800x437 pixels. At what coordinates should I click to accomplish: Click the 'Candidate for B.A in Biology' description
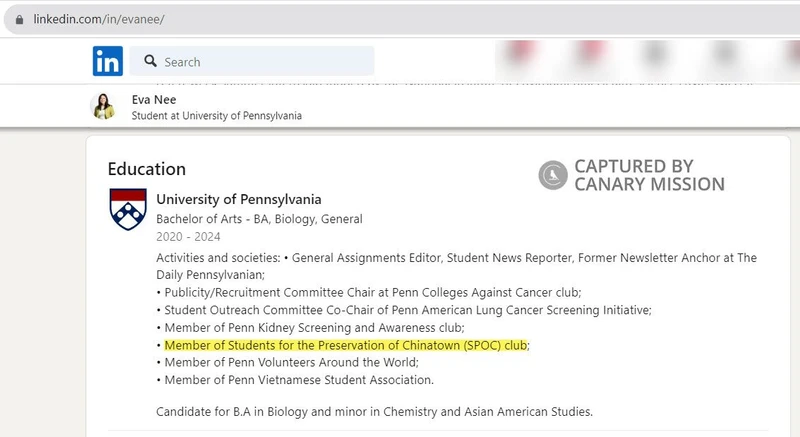(x=376, y=412)
